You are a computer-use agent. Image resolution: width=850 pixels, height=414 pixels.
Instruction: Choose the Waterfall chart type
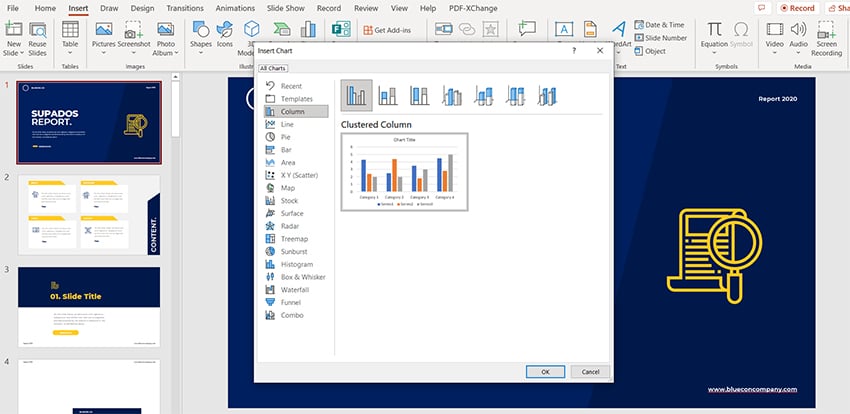click(294, 289)
